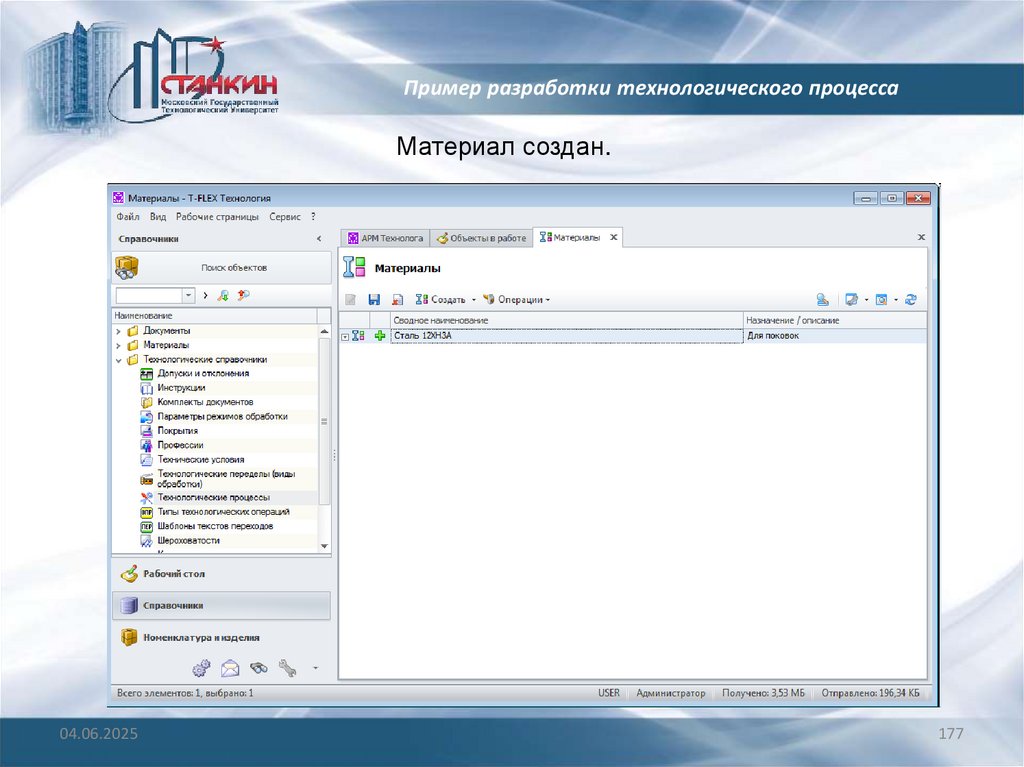Click the gears icon in bottom navigation strip
Image resolution: width=1024 pixels, height=767 pixels.
[x=201, y=668]
